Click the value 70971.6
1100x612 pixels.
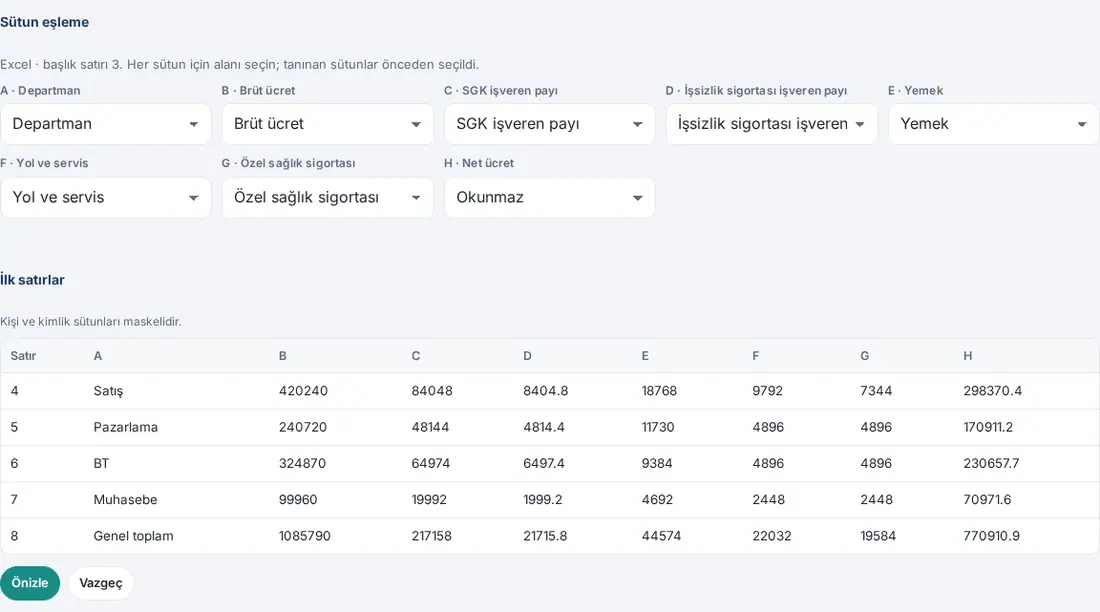tap(987, 500)
